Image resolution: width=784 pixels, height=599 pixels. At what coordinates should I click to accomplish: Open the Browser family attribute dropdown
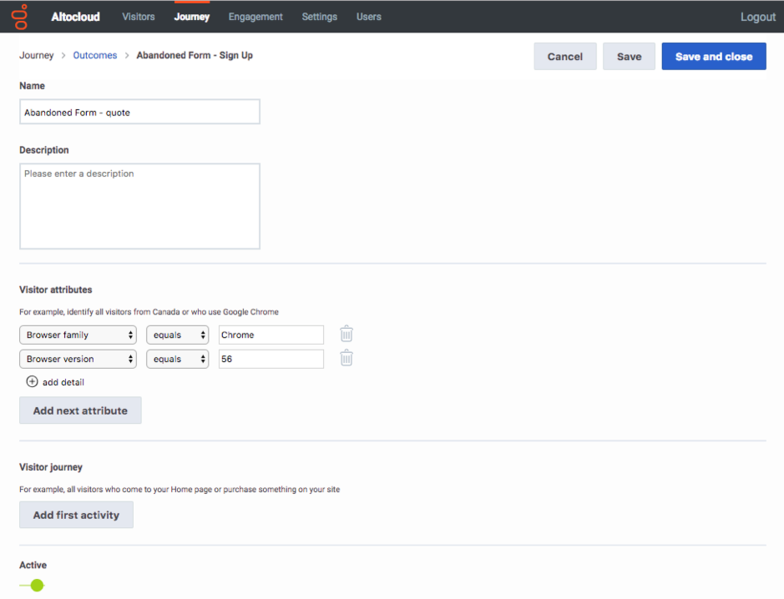pyautogui.click(x=78, y=335)
